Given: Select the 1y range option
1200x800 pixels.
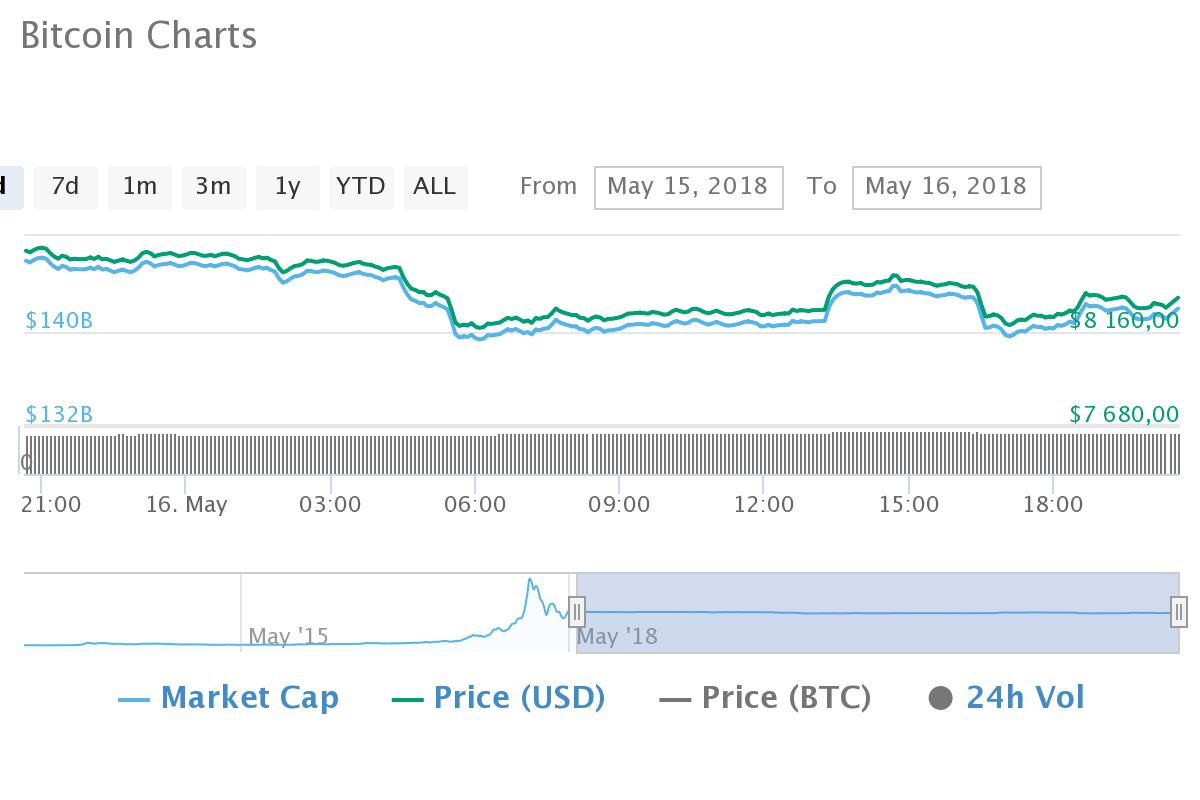Looking at the screenshot, I should click(287, 187).
